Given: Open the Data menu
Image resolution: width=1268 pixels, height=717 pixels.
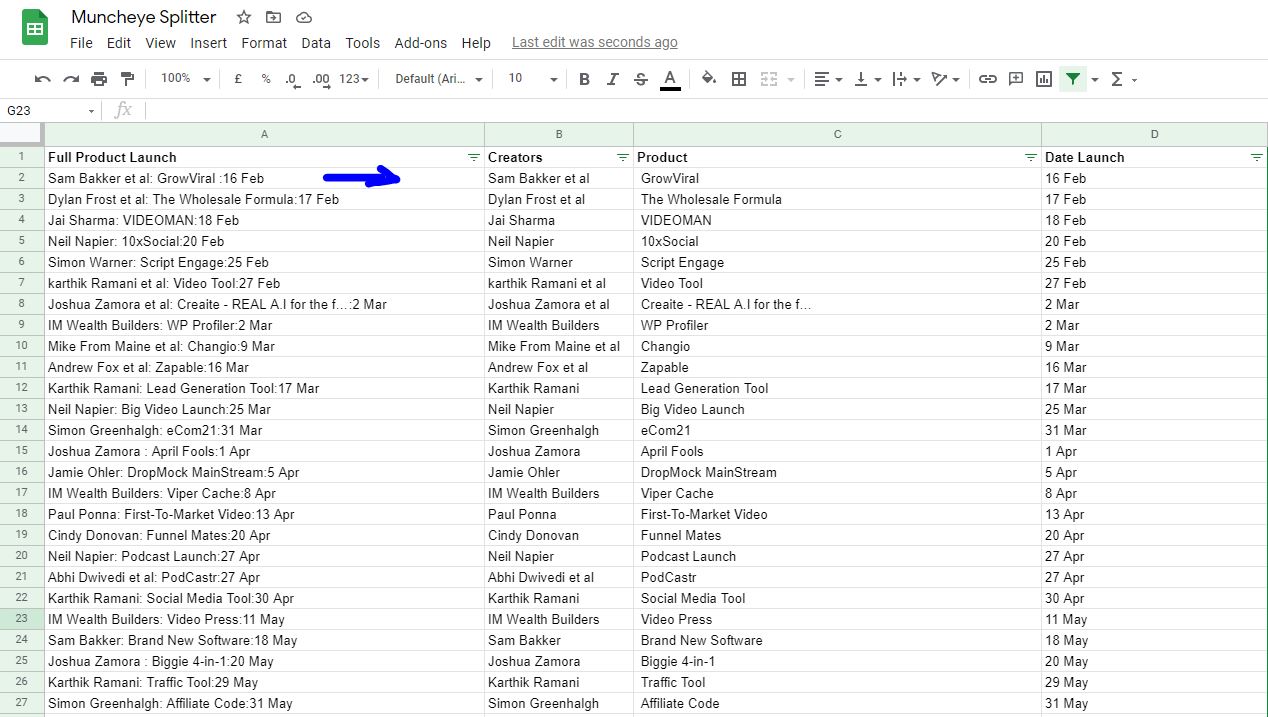Looking at the screenshot, I should [316, 43].
